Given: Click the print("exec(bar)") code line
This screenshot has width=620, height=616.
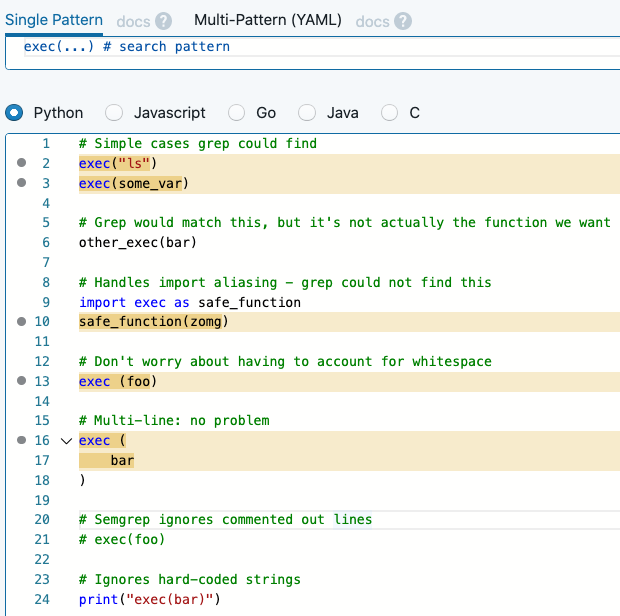Looking at the screenshot, I should [x=149, y=599].
